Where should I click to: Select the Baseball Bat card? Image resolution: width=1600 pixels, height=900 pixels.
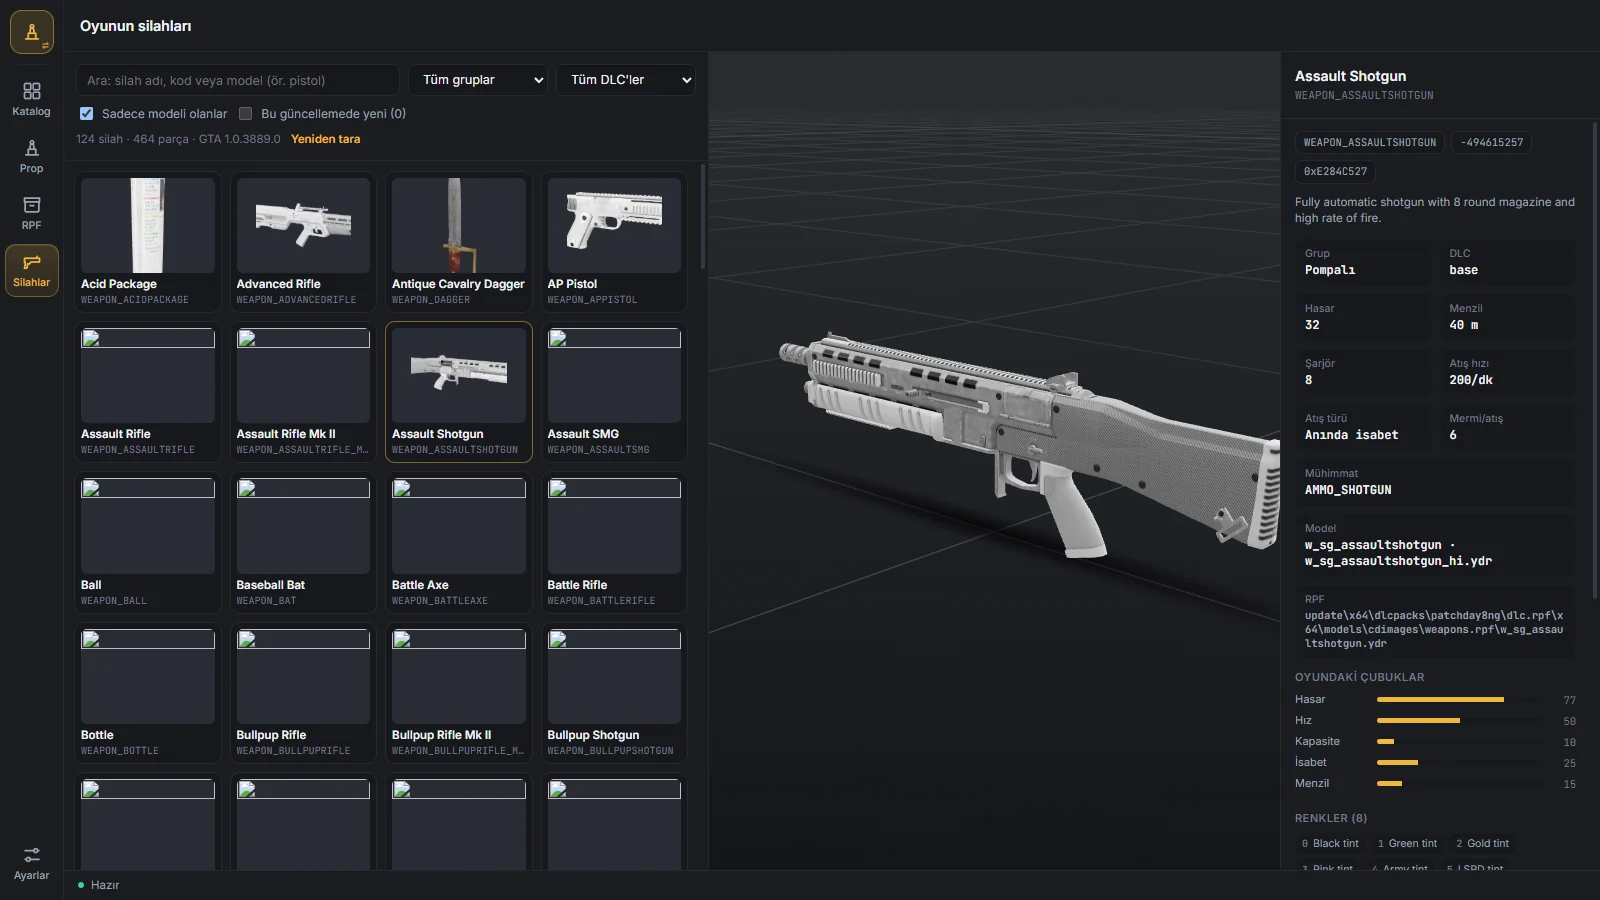(303, 543)
